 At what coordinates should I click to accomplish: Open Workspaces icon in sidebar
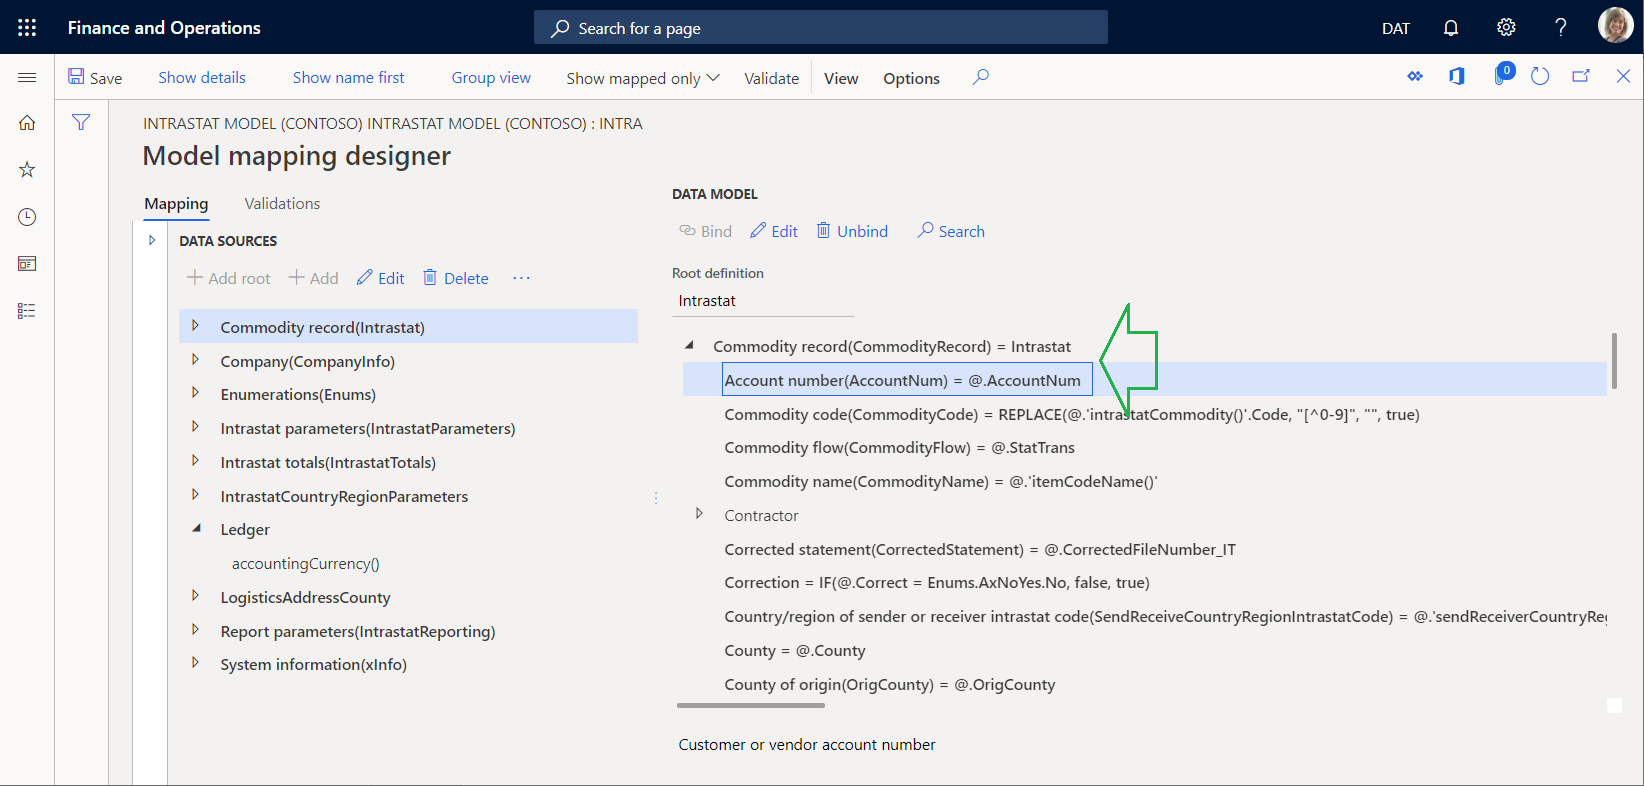pos(27,264)
